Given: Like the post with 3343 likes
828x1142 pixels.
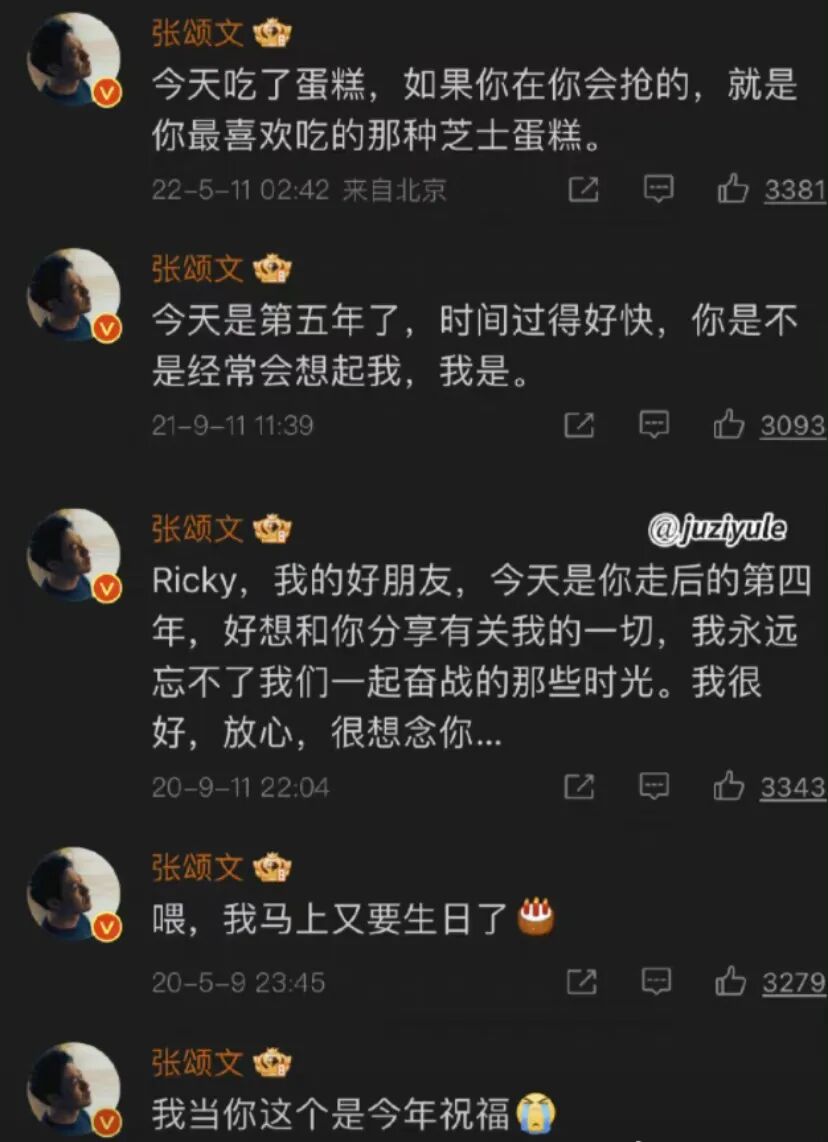Looking at the screenshot, I should pos(769,787).
